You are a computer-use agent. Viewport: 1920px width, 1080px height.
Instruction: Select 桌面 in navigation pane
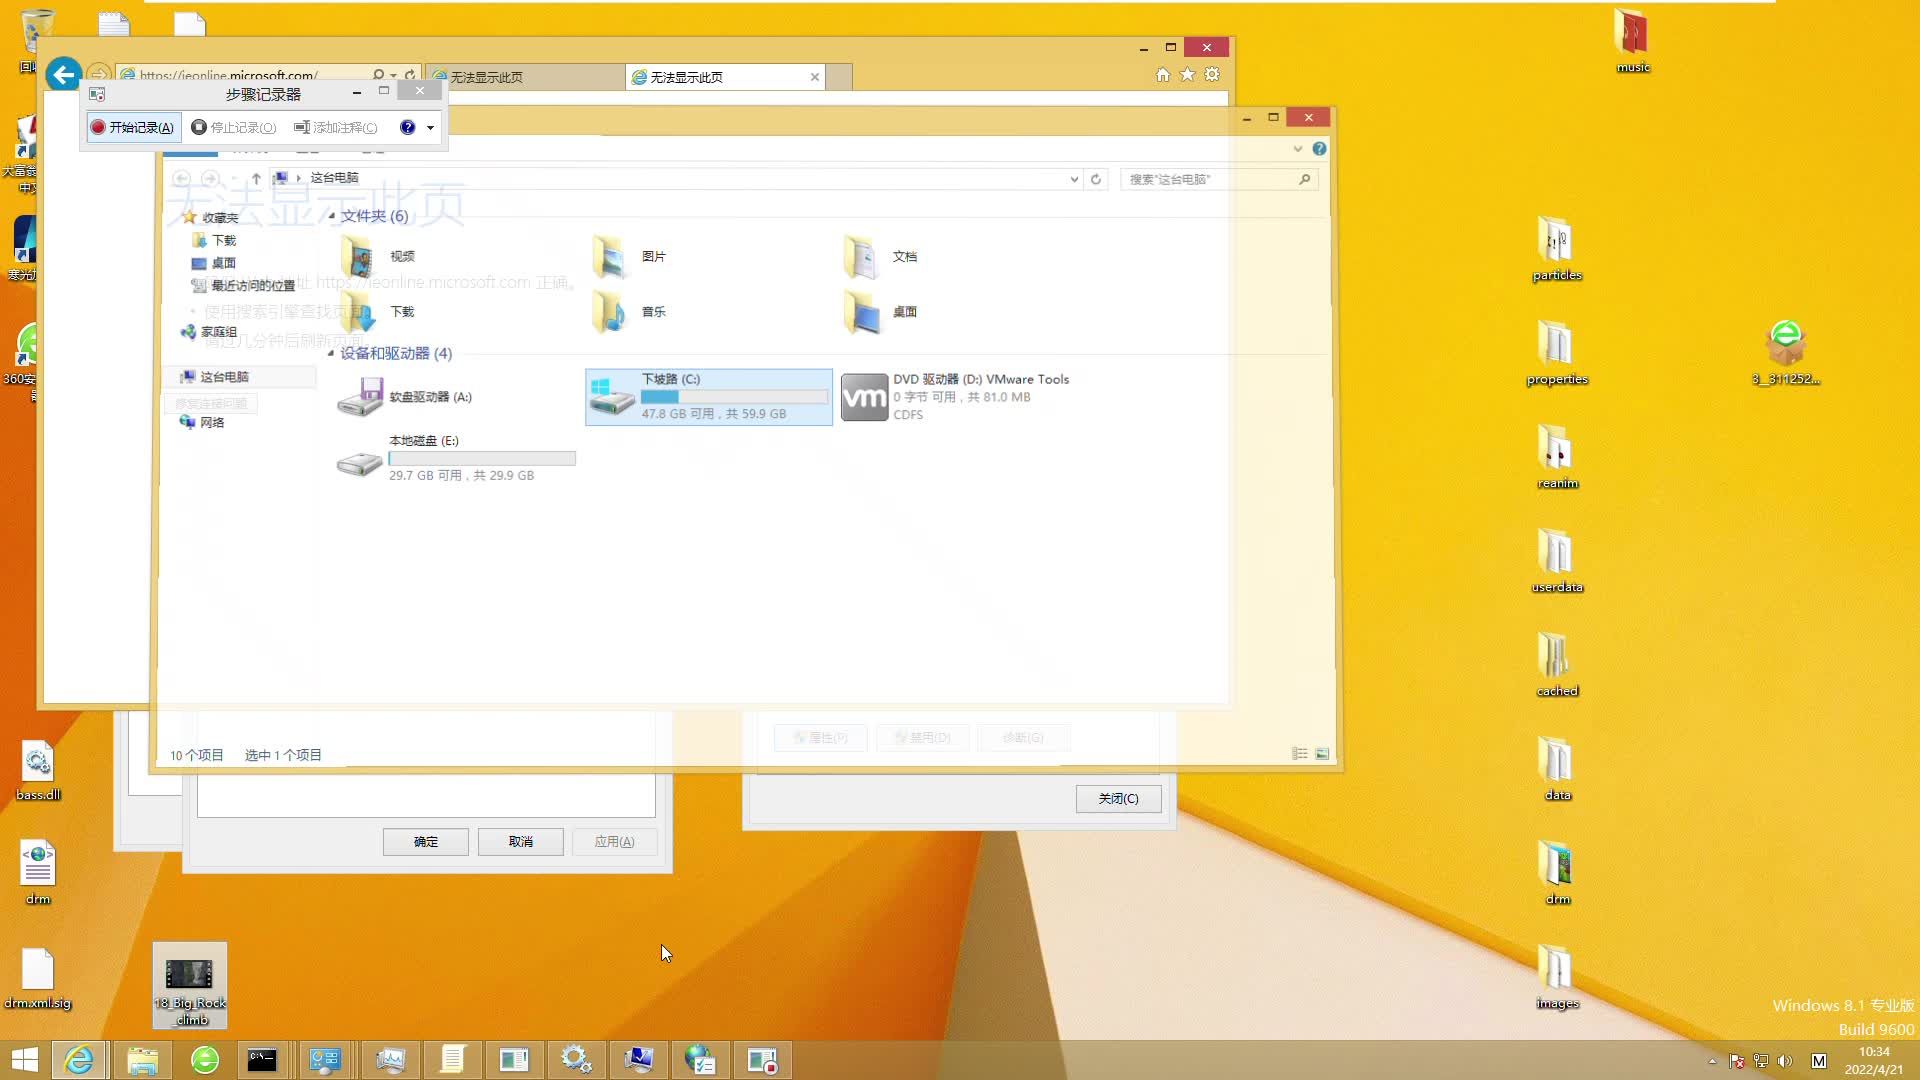(x=224, y=263)
